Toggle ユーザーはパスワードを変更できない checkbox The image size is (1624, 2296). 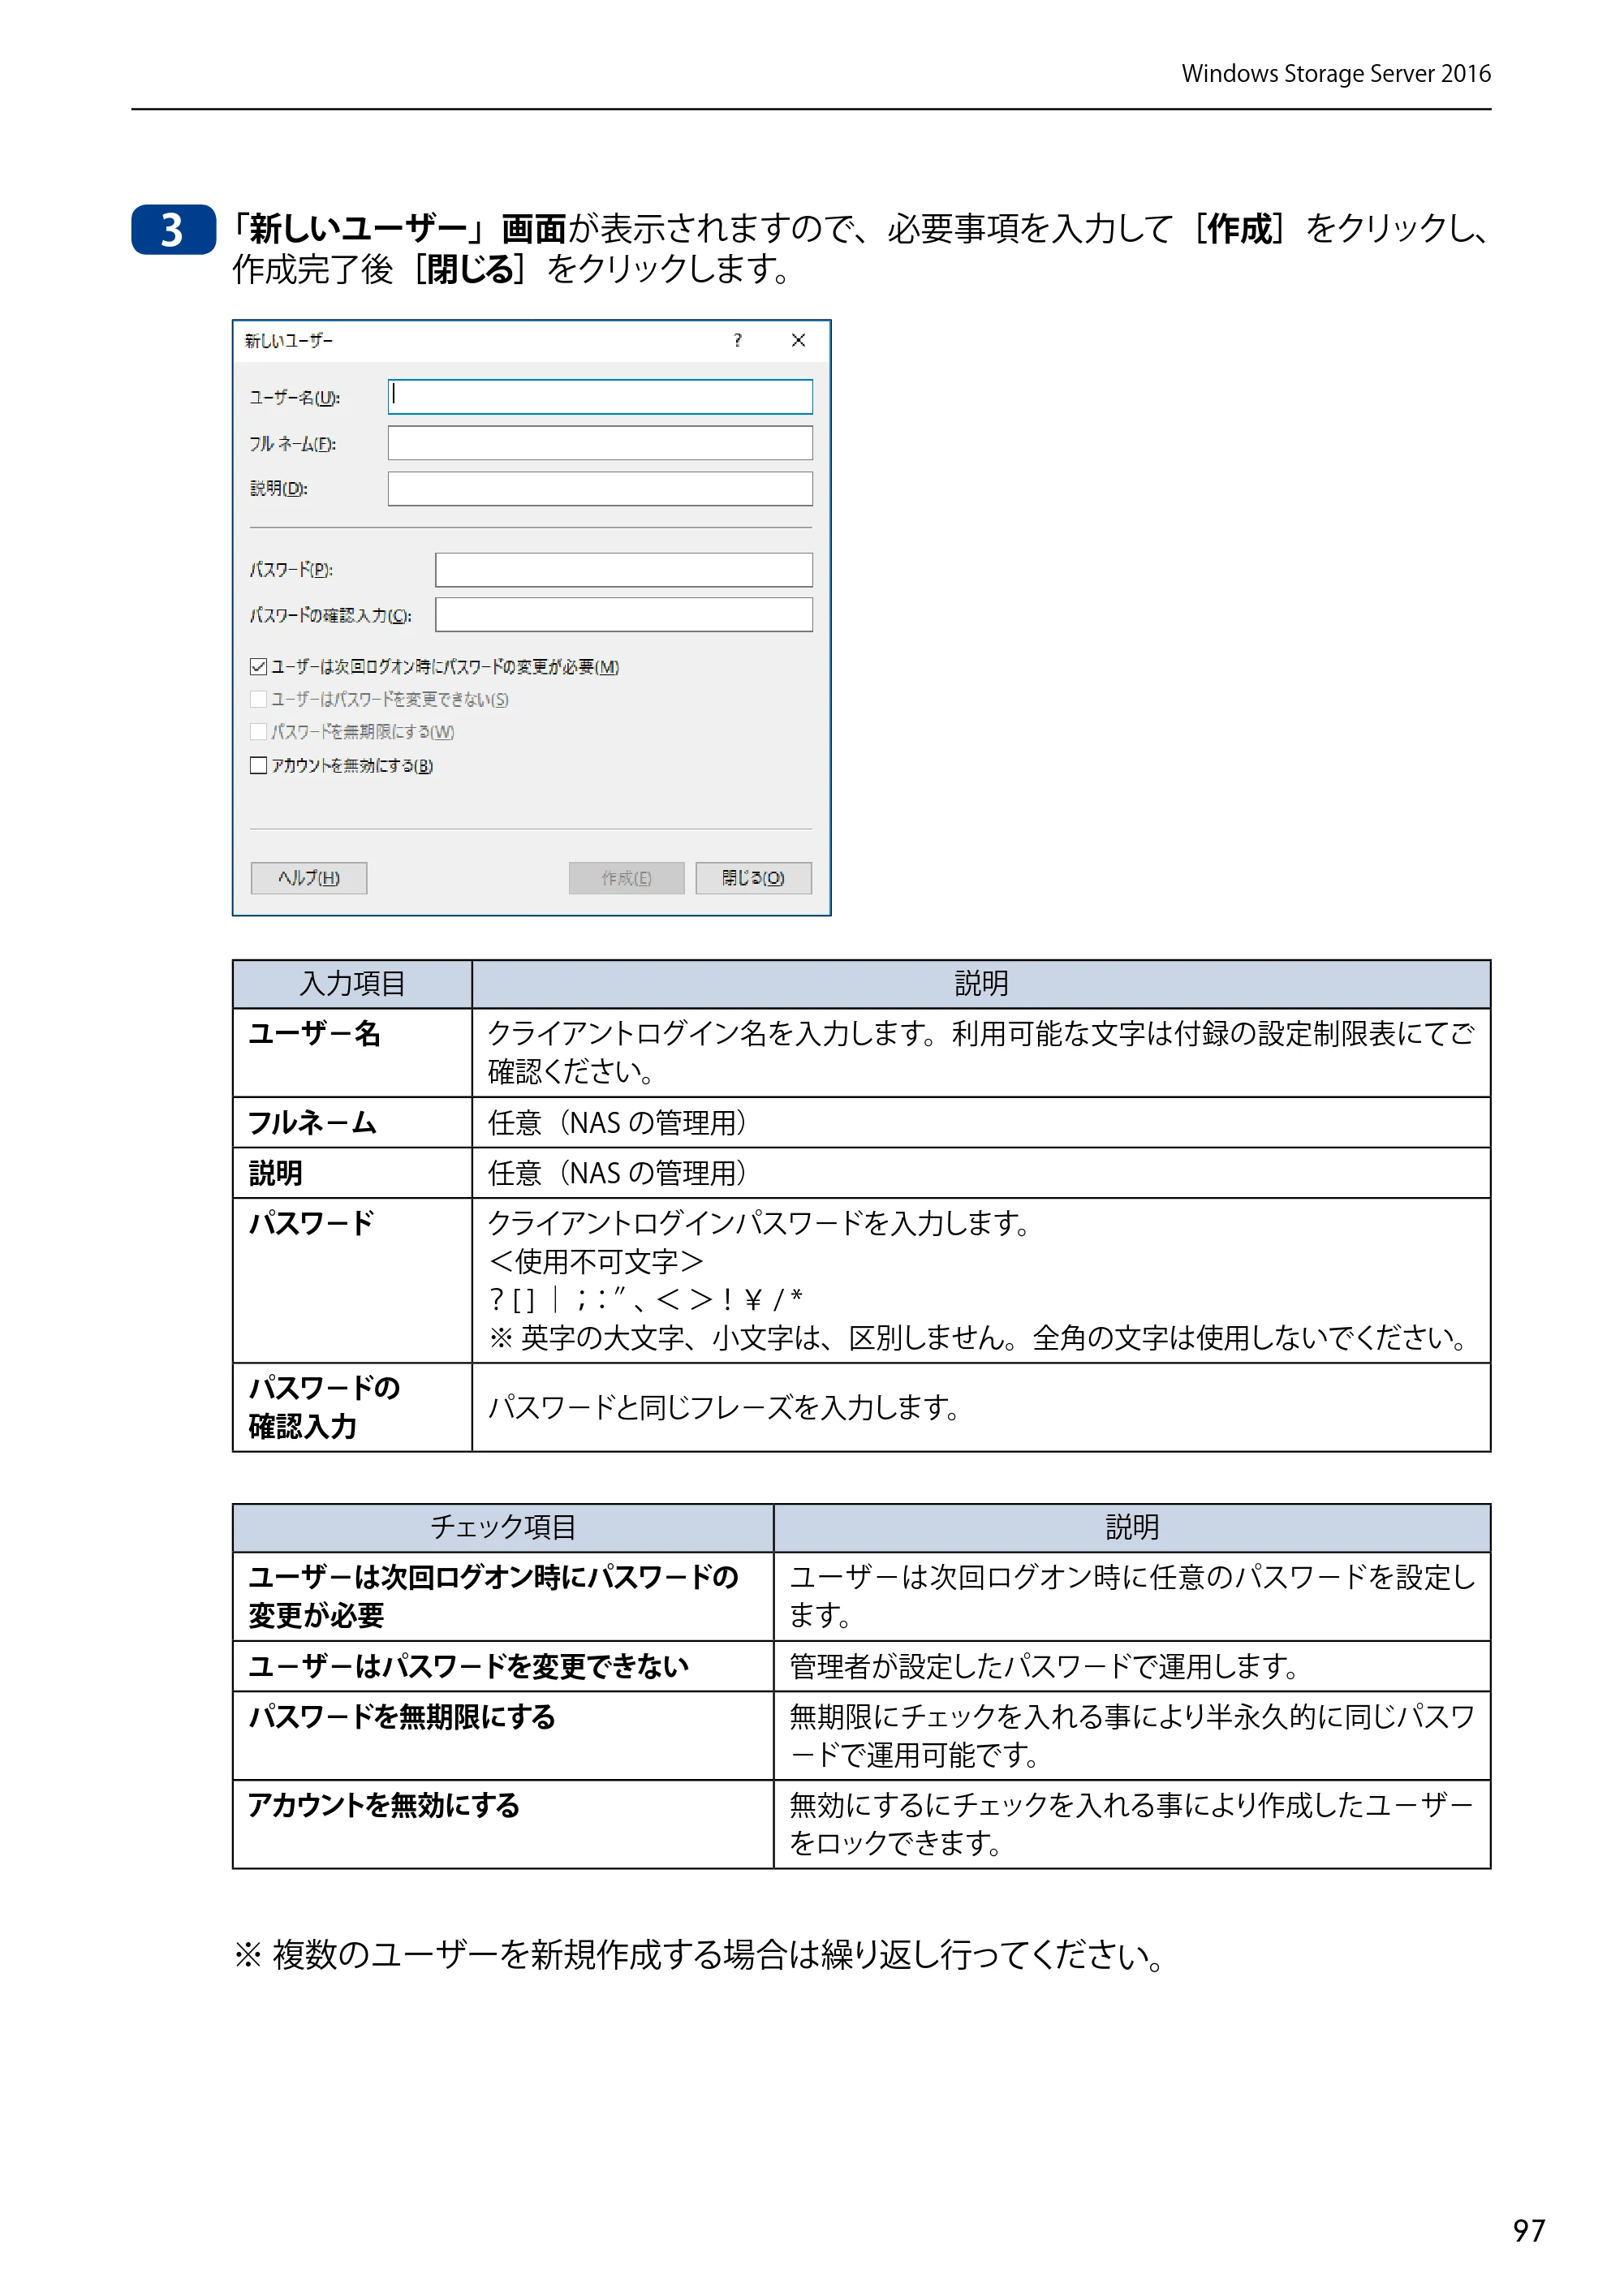point(258,699)
